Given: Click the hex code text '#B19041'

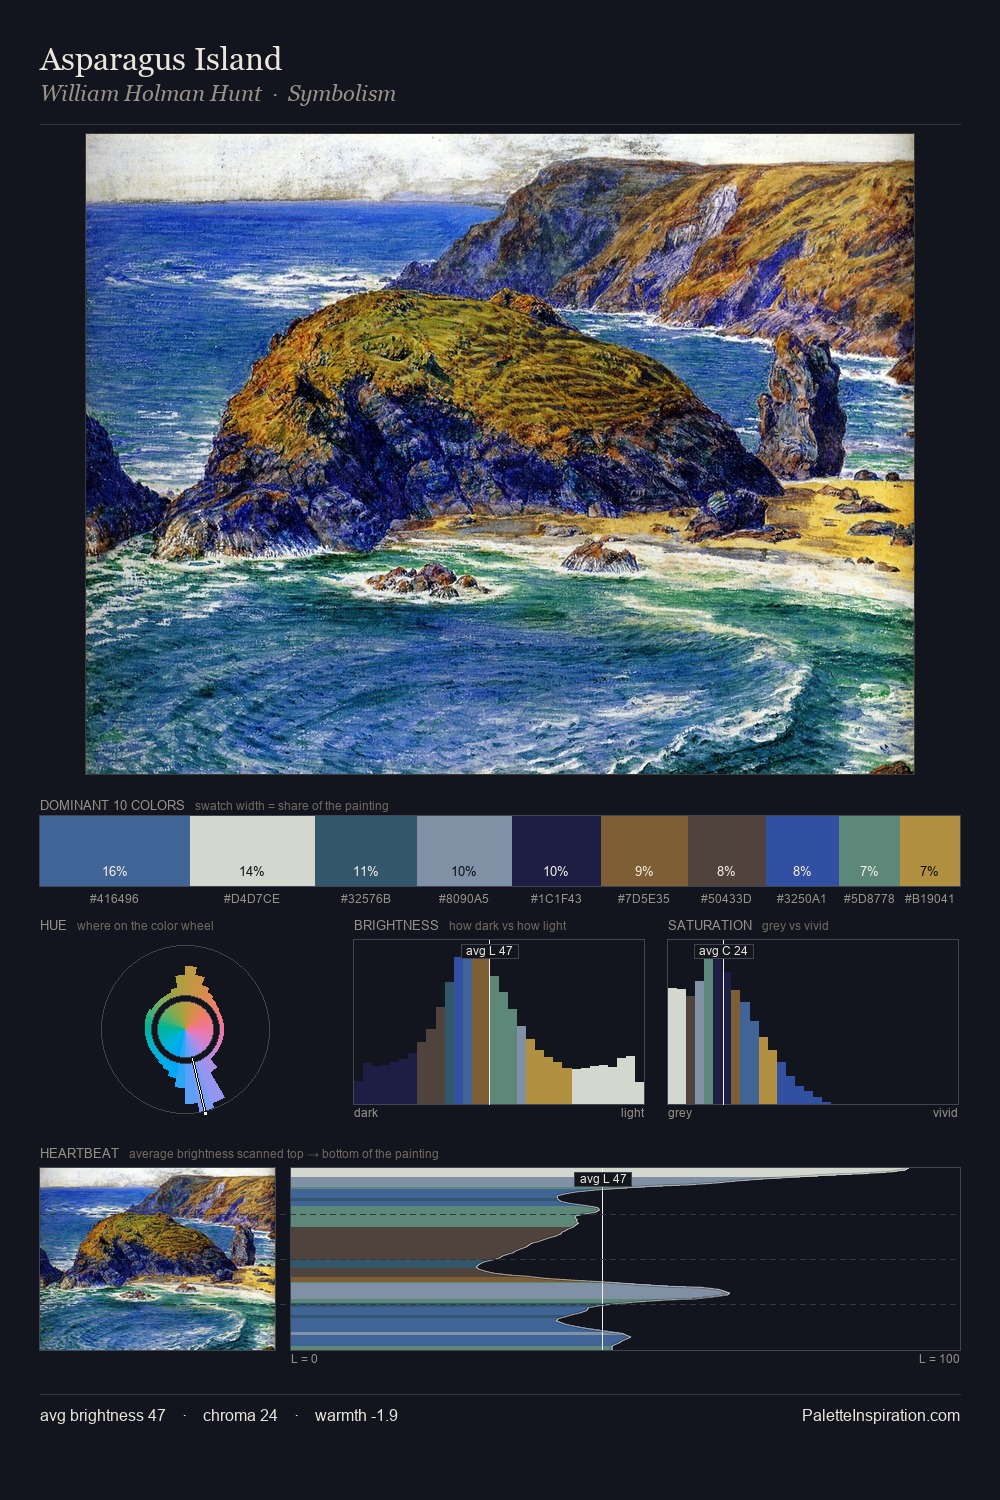Looking at the screenshot, I should tap(930, 898).
